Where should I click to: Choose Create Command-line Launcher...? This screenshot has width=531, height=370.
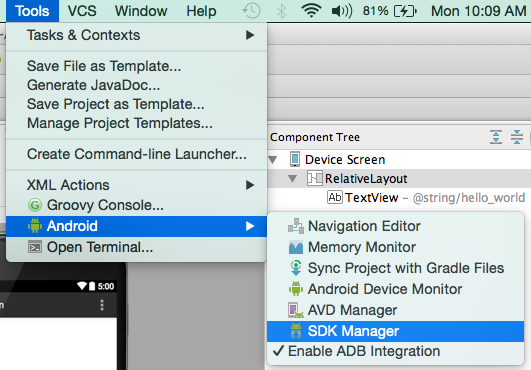(x=136, y=154)
